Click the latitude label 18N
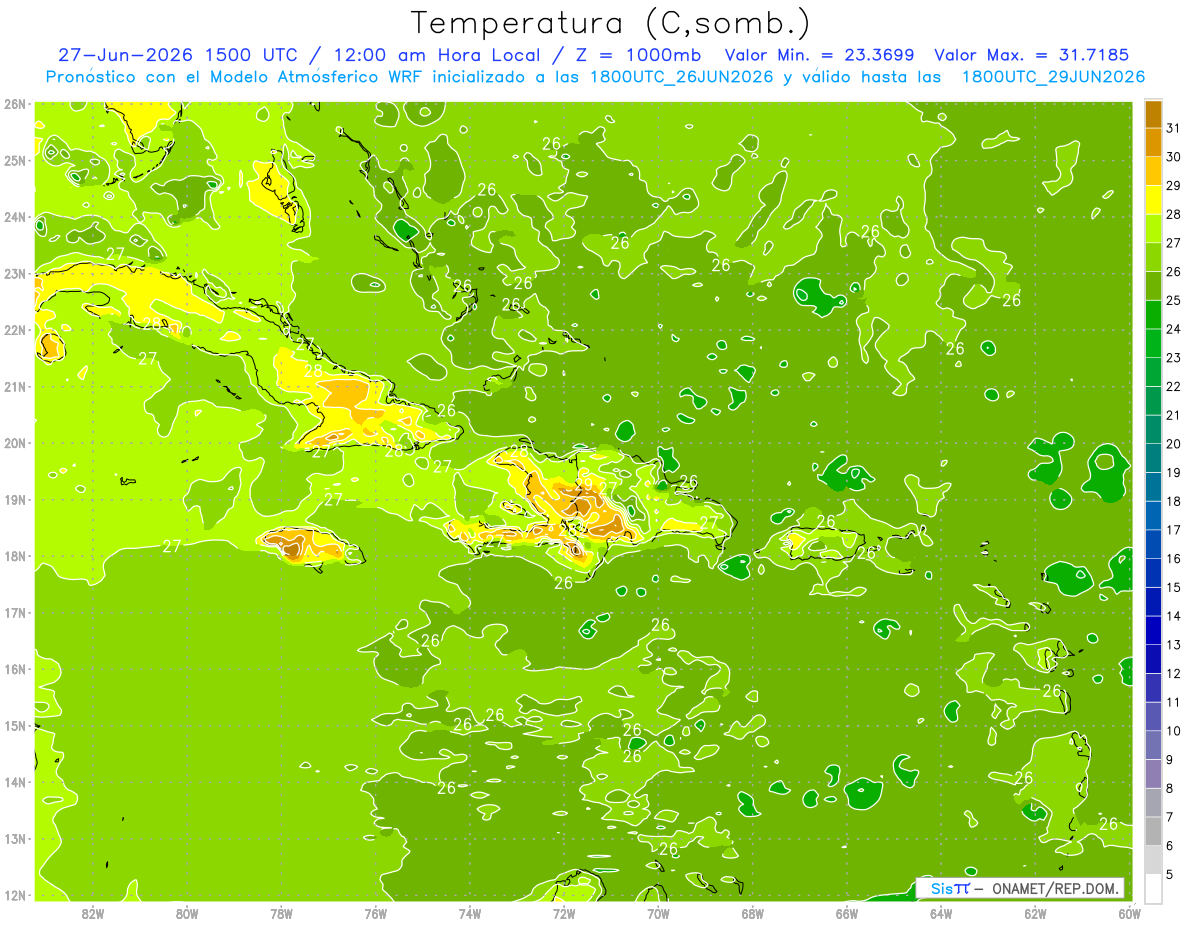Viewport: 1200px width, 927px height. click(x=15, y=556)
